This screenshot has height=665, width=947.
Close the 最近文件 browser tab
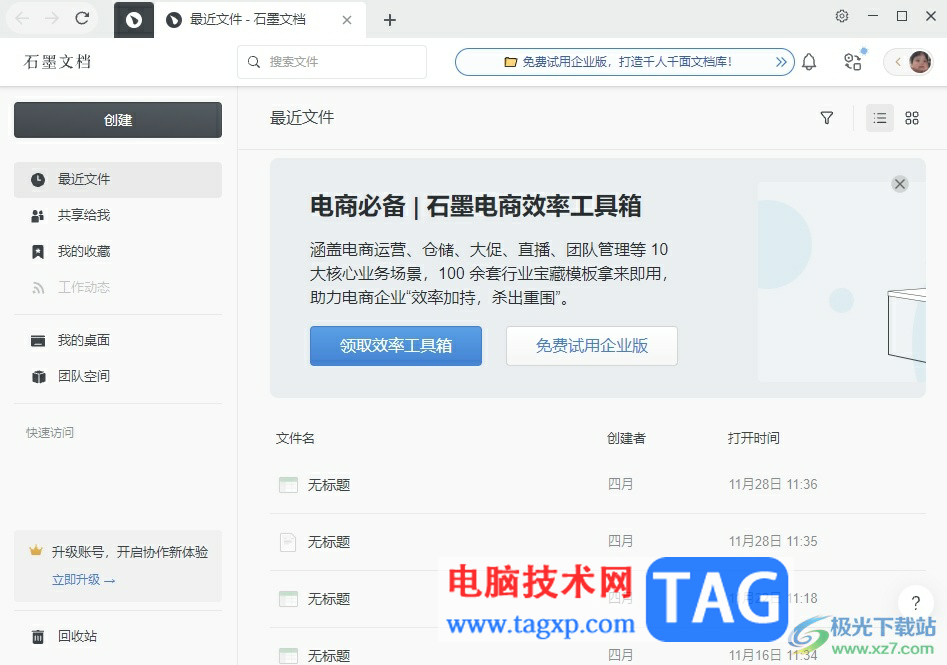tap(347, 20)
